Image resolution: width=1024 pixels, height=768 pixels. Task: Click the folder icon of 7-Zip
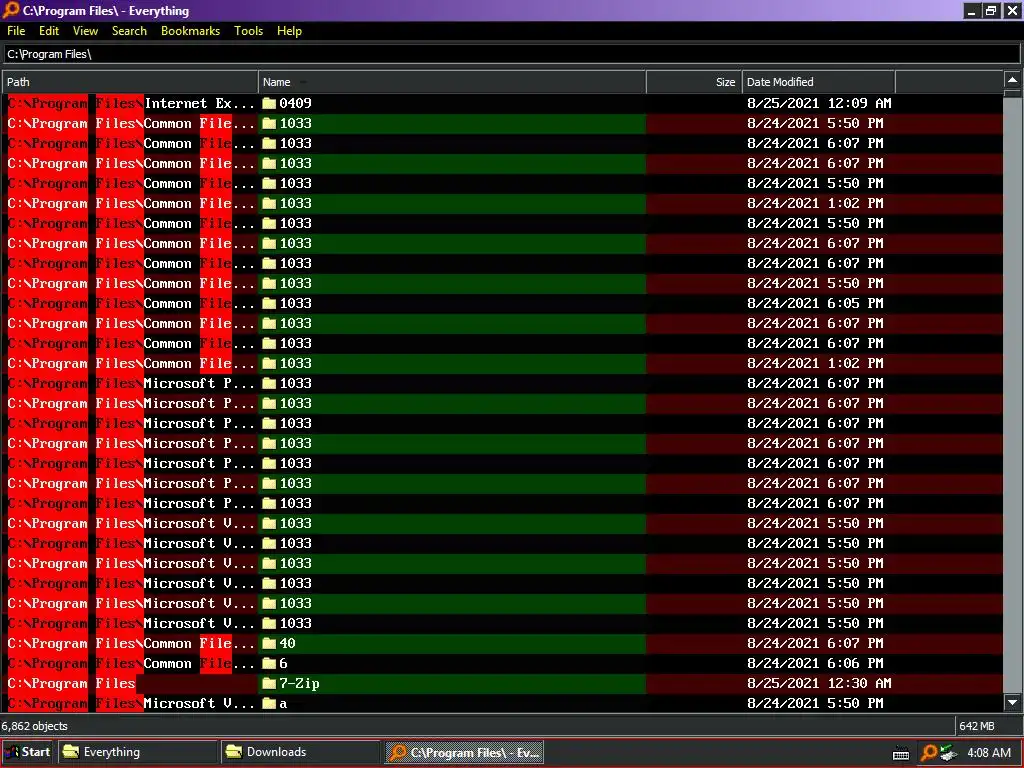[269, 684]
